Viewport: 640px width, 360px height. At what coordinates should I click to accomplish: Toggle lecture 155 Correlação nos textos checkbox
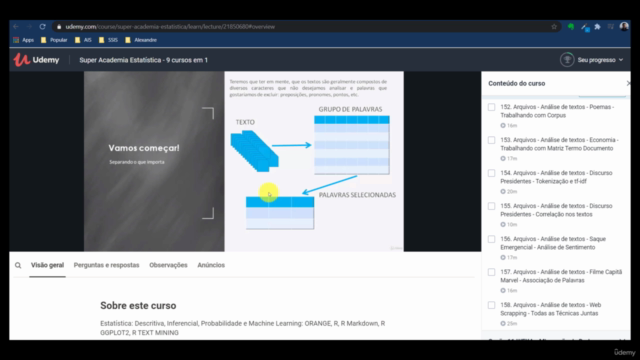coord(491,206)
